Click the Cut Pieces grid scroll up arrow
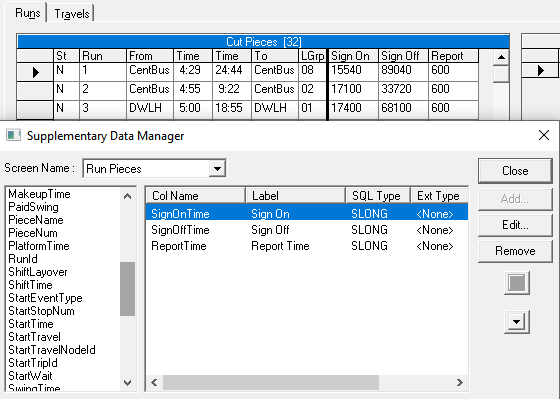560x399 pixels. click(x=501, y=57)
